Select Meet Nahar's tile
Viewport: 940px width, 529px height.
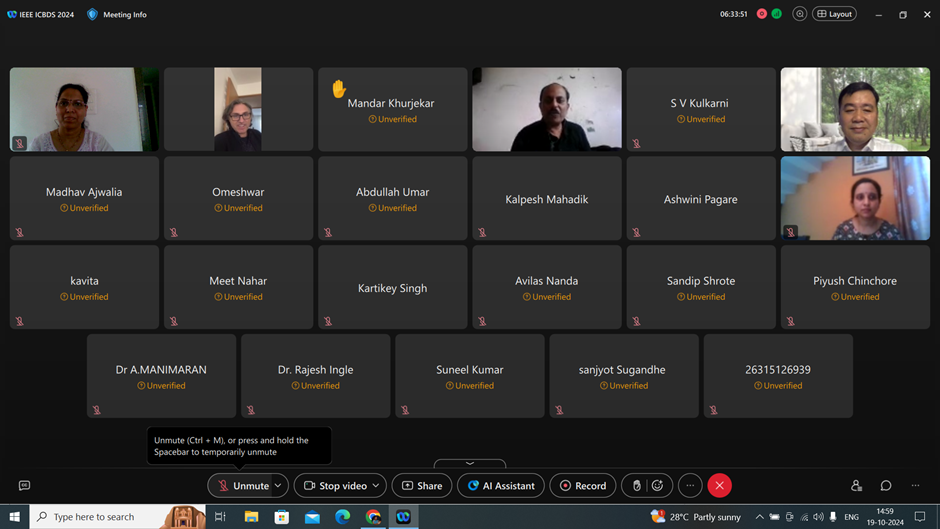[x=238, y=287]
